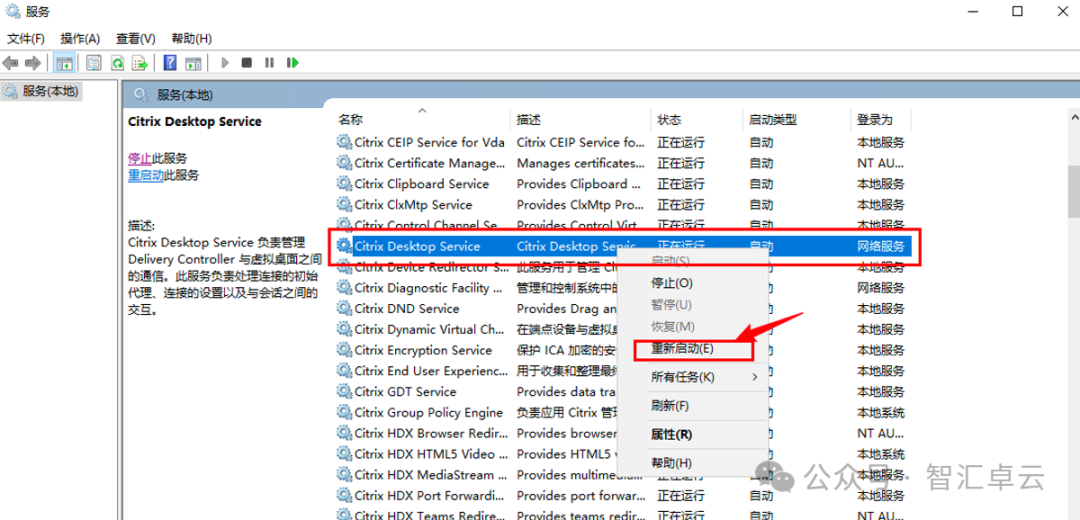Click the gear icon beside Citrix End User Experienc...
Image resolution: width=1080 pixels, height=520 pixels.
coord(344,371)
